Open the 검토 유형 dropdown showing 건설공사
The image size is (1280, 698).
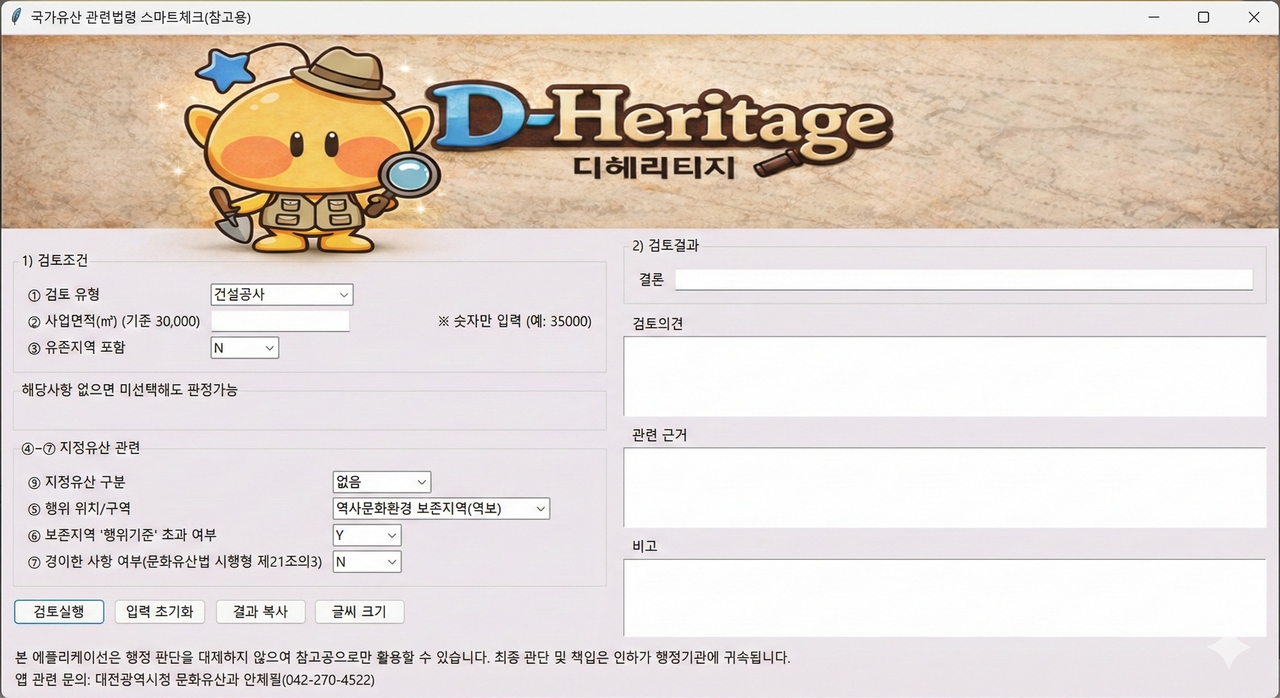click(x=282, y=295)
